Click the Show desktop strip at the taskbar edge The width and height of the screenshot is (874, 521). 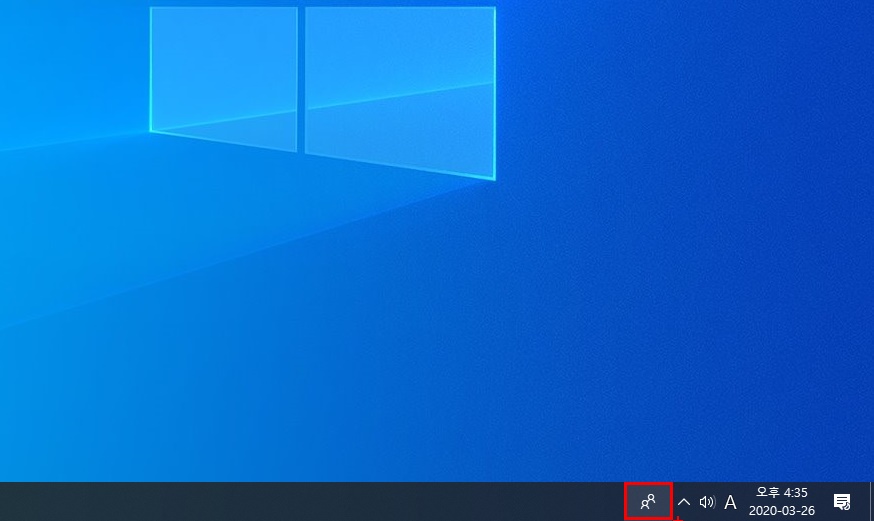[871, 501]
